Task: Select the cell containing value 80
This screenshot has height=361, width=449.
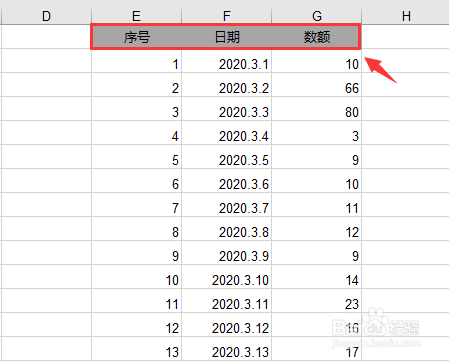Action: click(x=317, y=109)
